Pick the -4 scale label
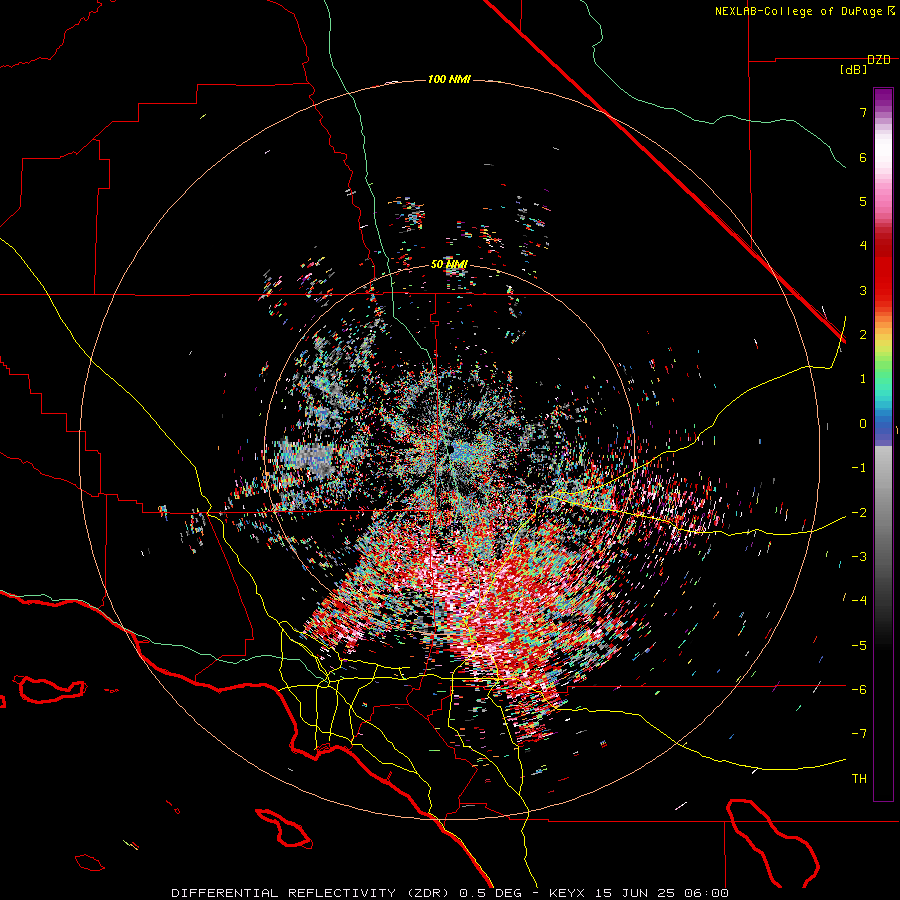 [x=859, y=601]
